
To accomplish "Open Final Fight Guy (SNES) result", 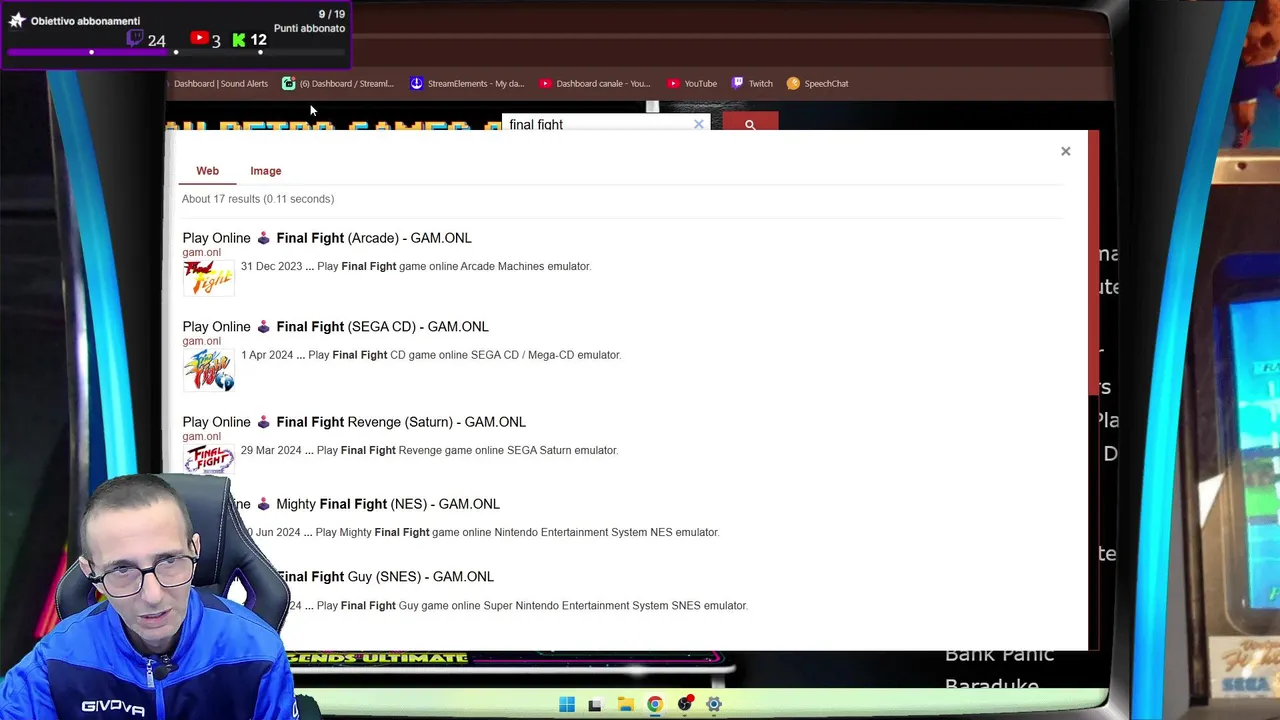I will pos(385,577).
